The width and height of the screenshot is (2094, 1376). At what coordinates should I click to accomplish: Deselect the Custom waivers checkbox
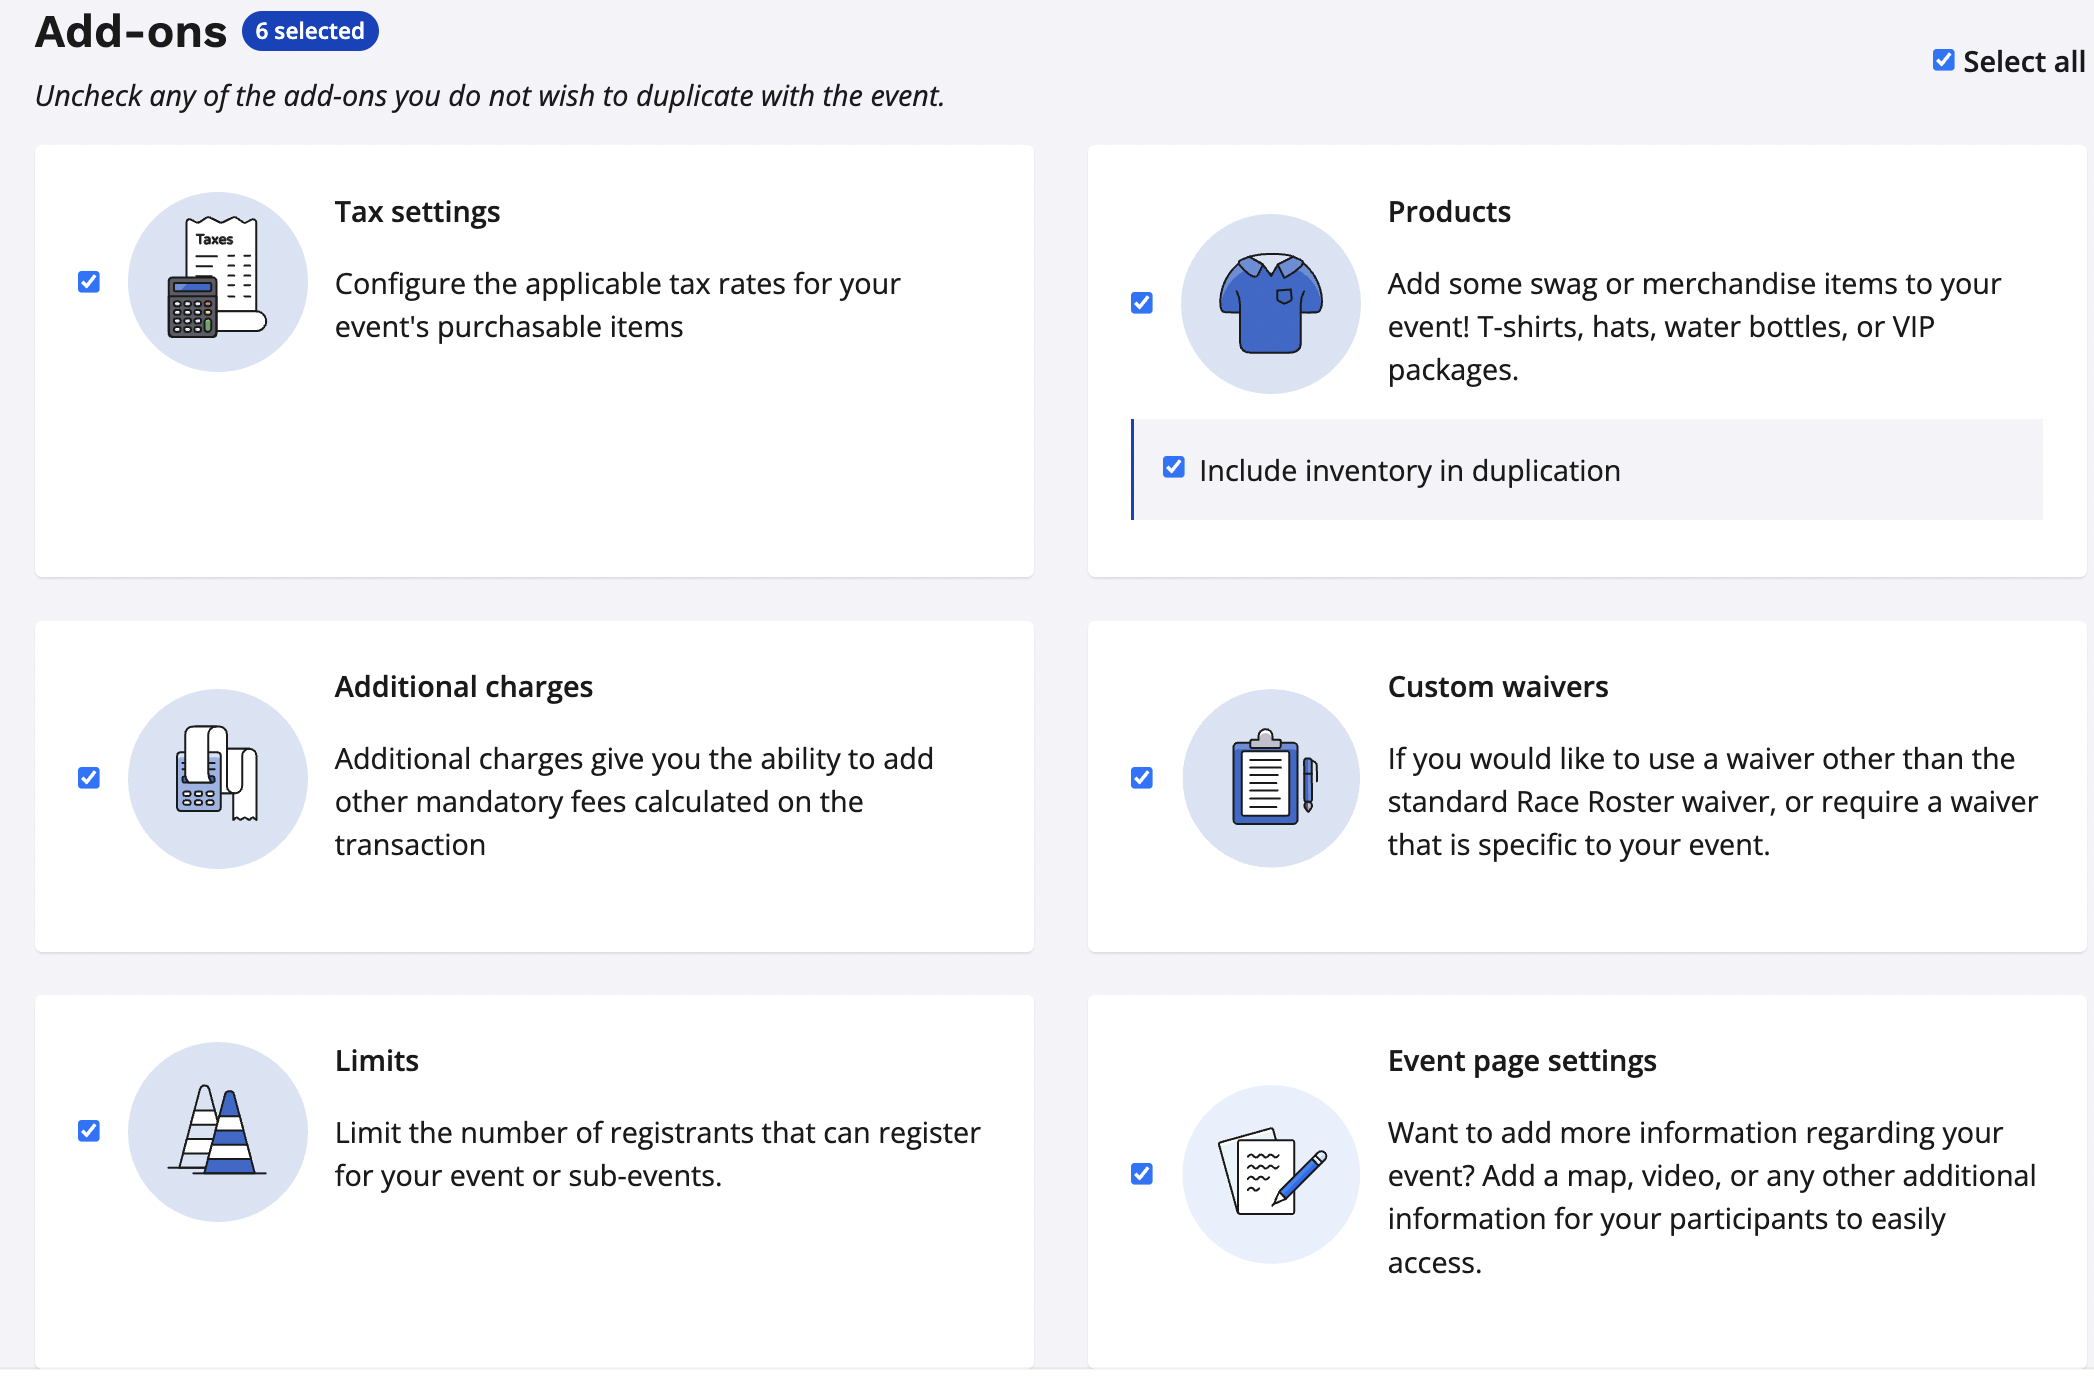pos(1142,778)
